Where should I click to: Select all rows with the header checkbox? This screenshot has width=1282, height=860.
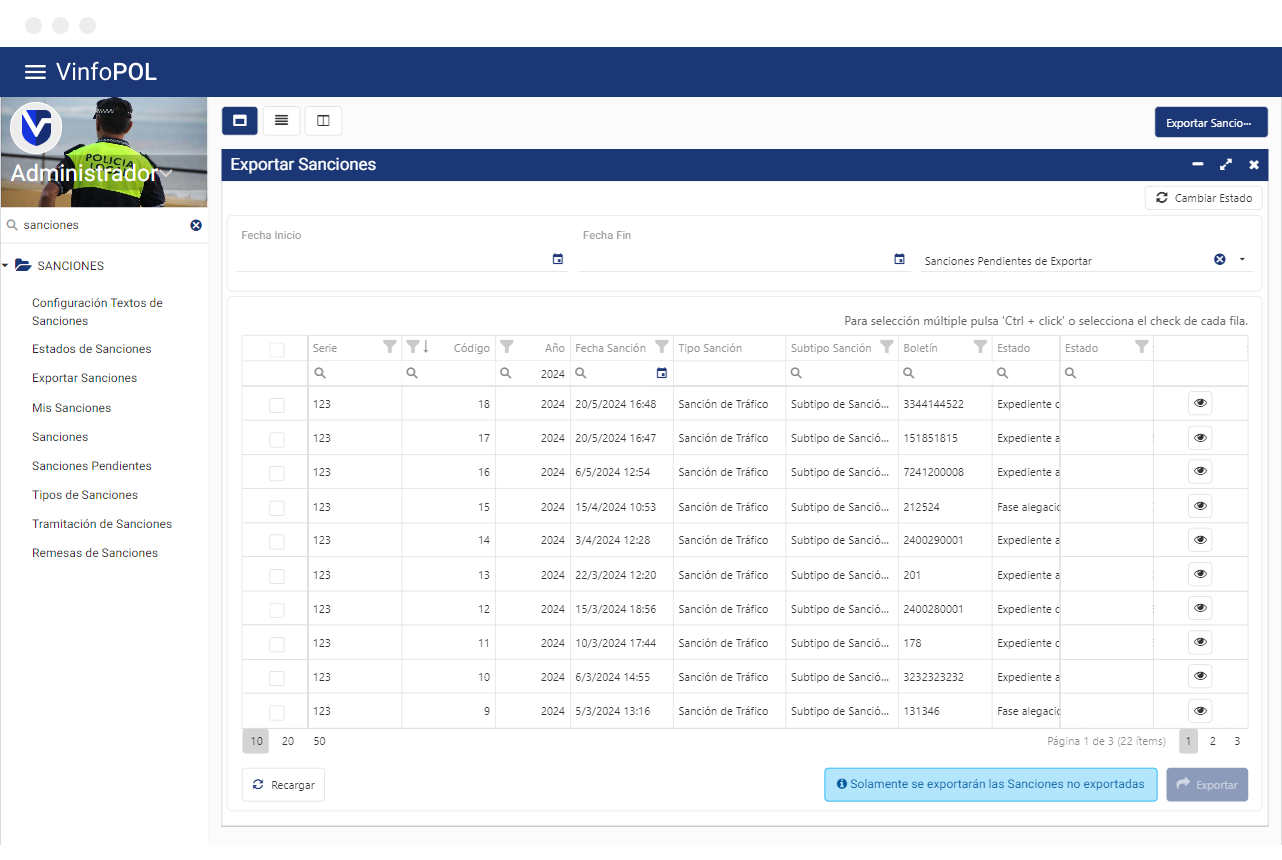pyautogui.click(x=277, y=349)
